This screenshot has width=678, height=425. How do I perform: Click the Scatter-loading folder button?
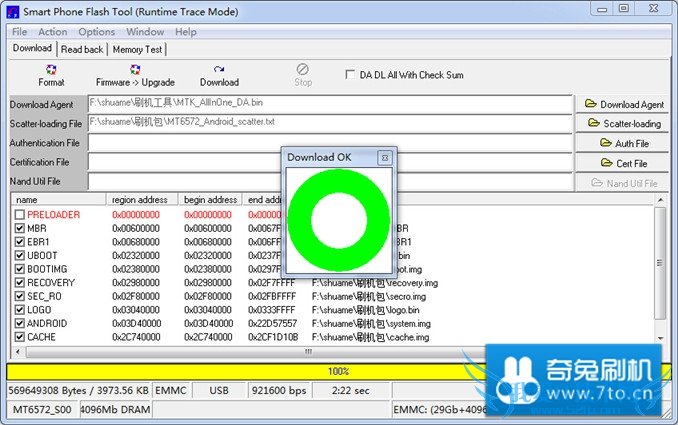click(x=624, y=124)
